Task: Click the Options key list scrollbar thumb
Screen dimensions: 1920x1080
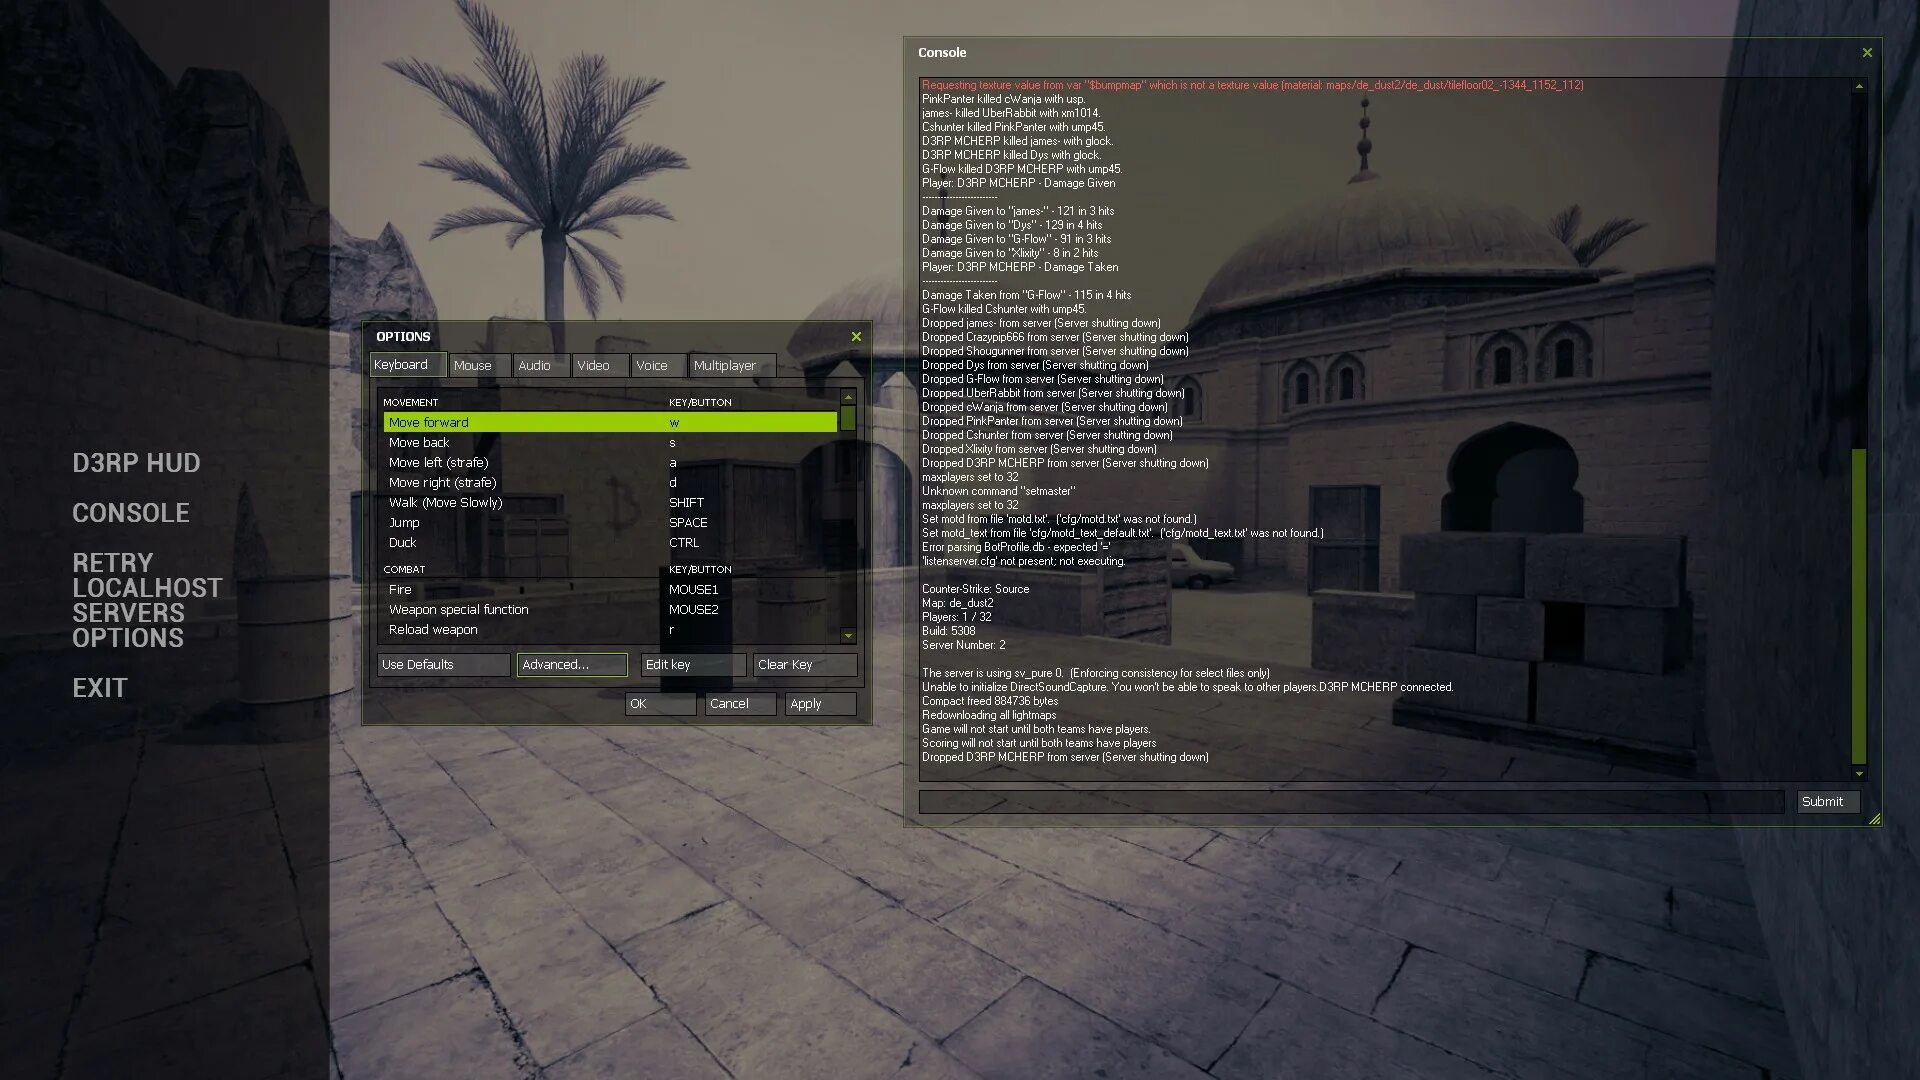Action: click(848, 418)
